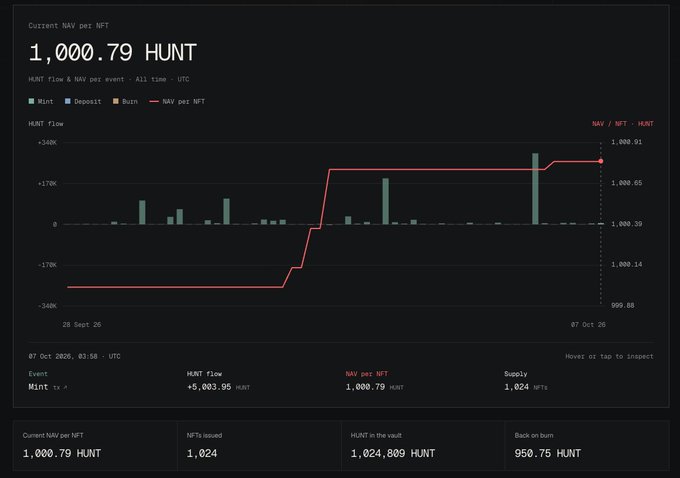Click the 1,000.65 right axis label
The image size is (680, 478).
(x=627, y=183)
